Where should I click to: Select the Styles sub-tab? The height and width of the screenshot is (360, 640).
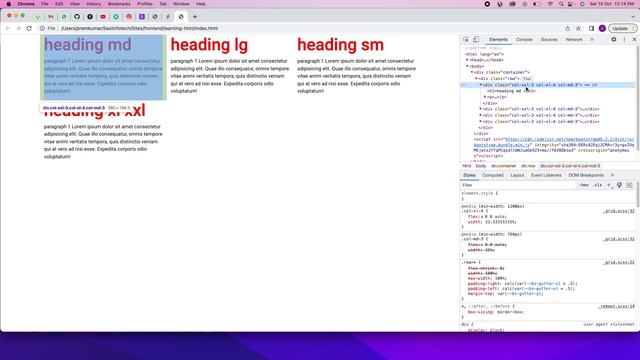pyautogui.click(x=469, y=175)
